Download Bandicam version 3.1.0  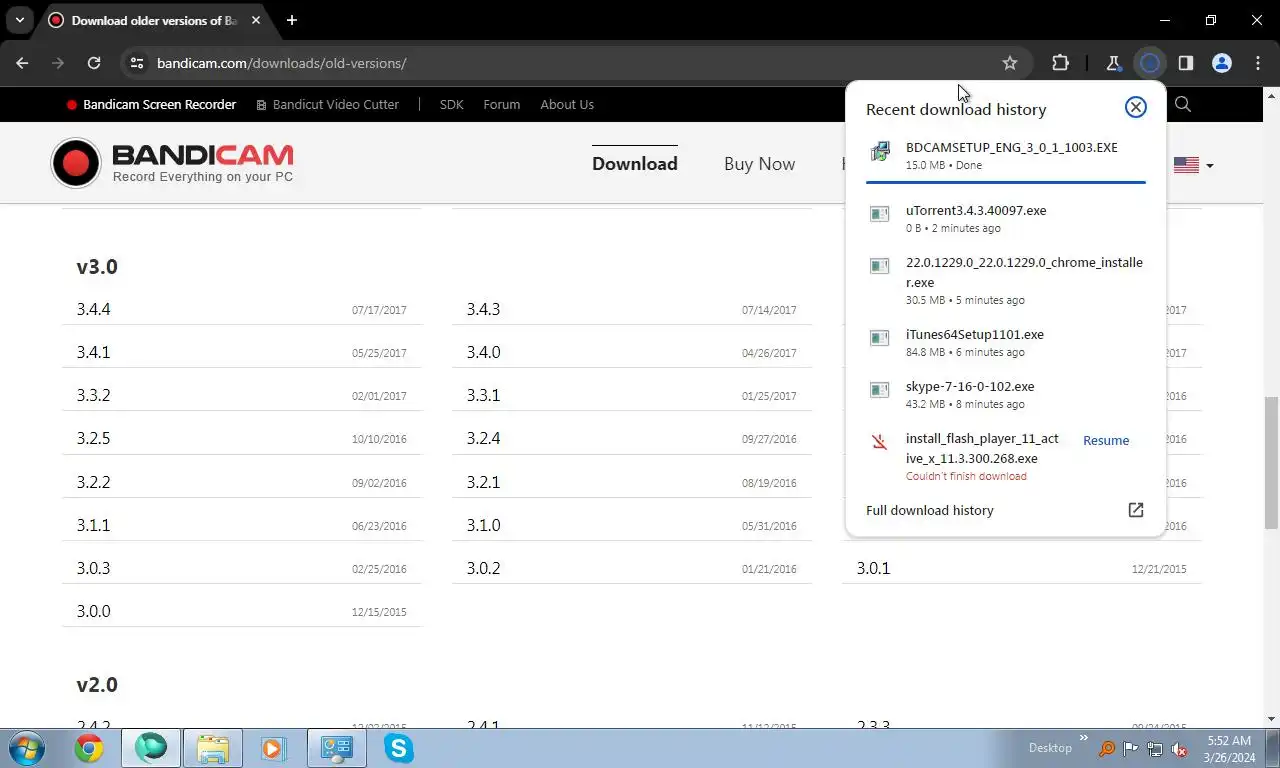483,525
